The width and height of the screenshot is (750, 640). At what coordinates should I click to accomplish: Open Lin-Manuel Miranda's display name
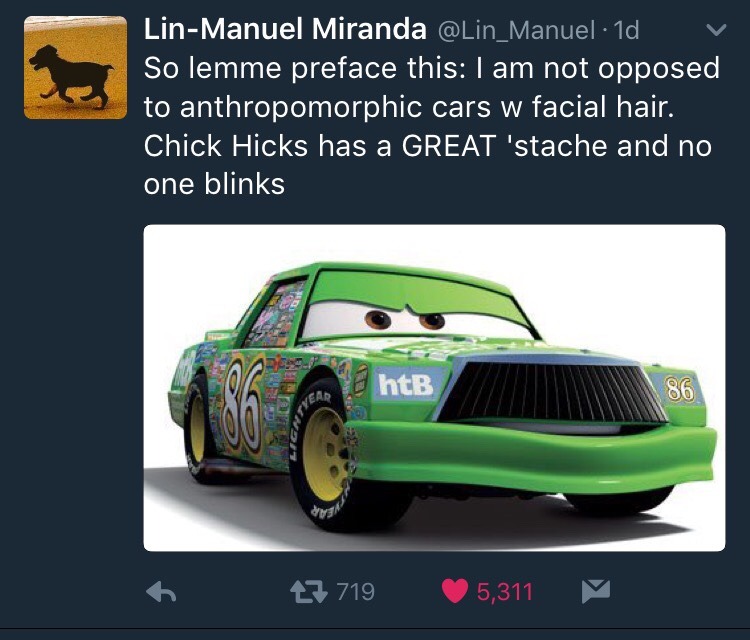point(285,29)
